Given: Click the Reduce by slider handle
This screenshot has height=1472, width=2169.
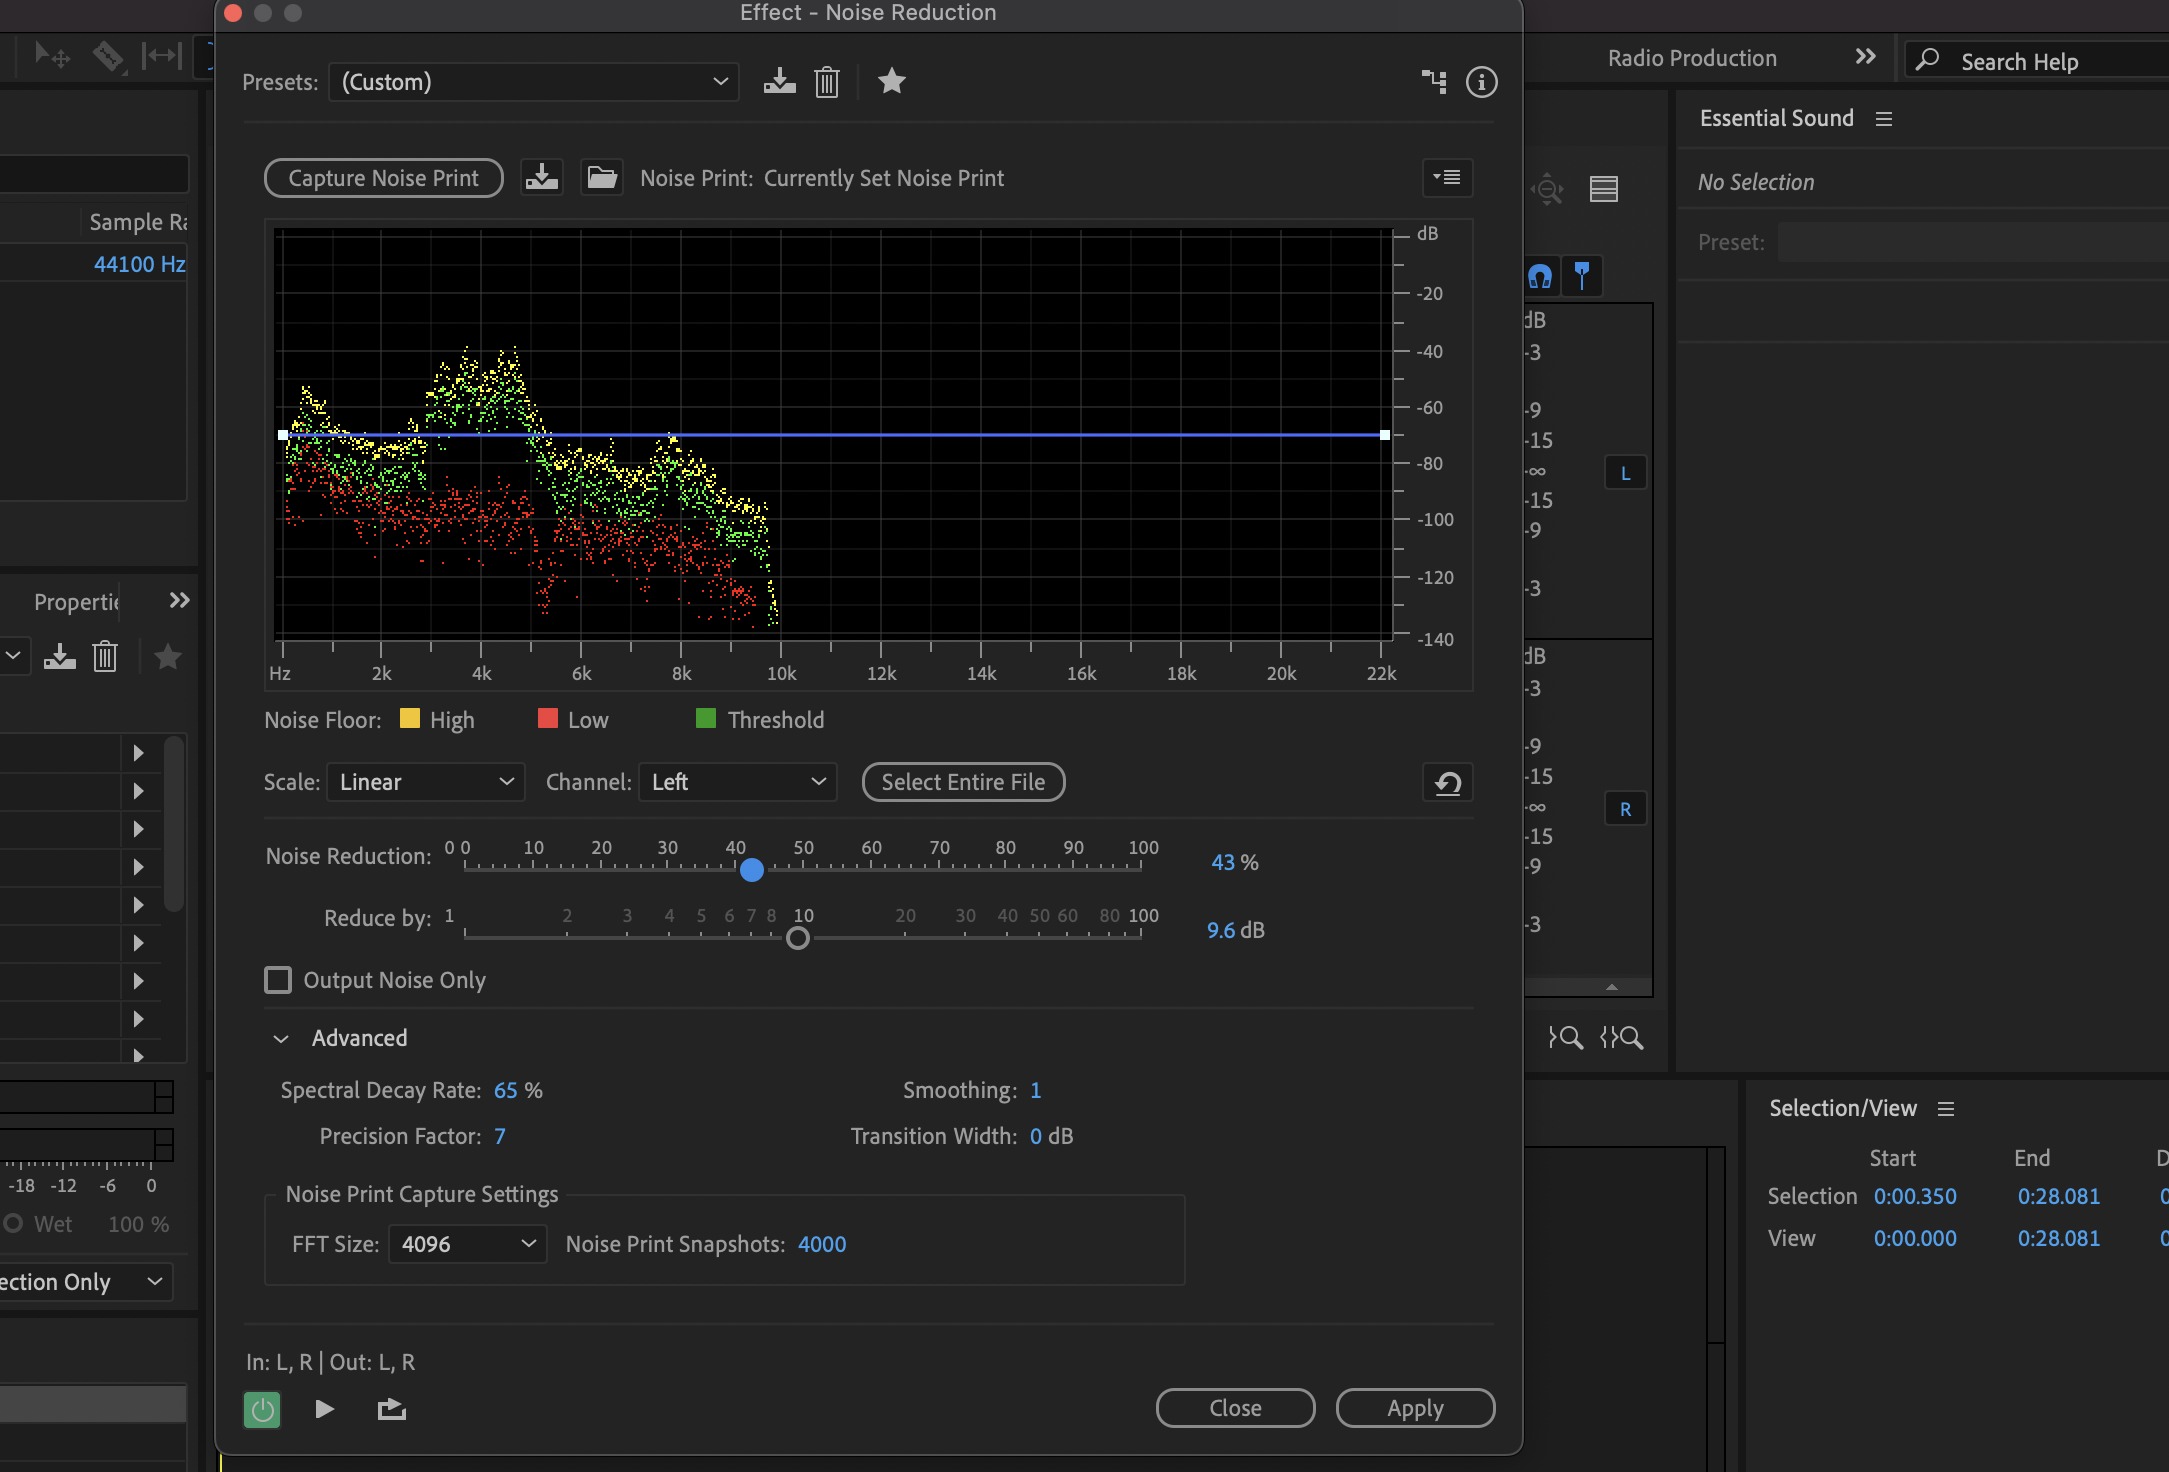Looking at the screenshot, I should tap(798, 938).
